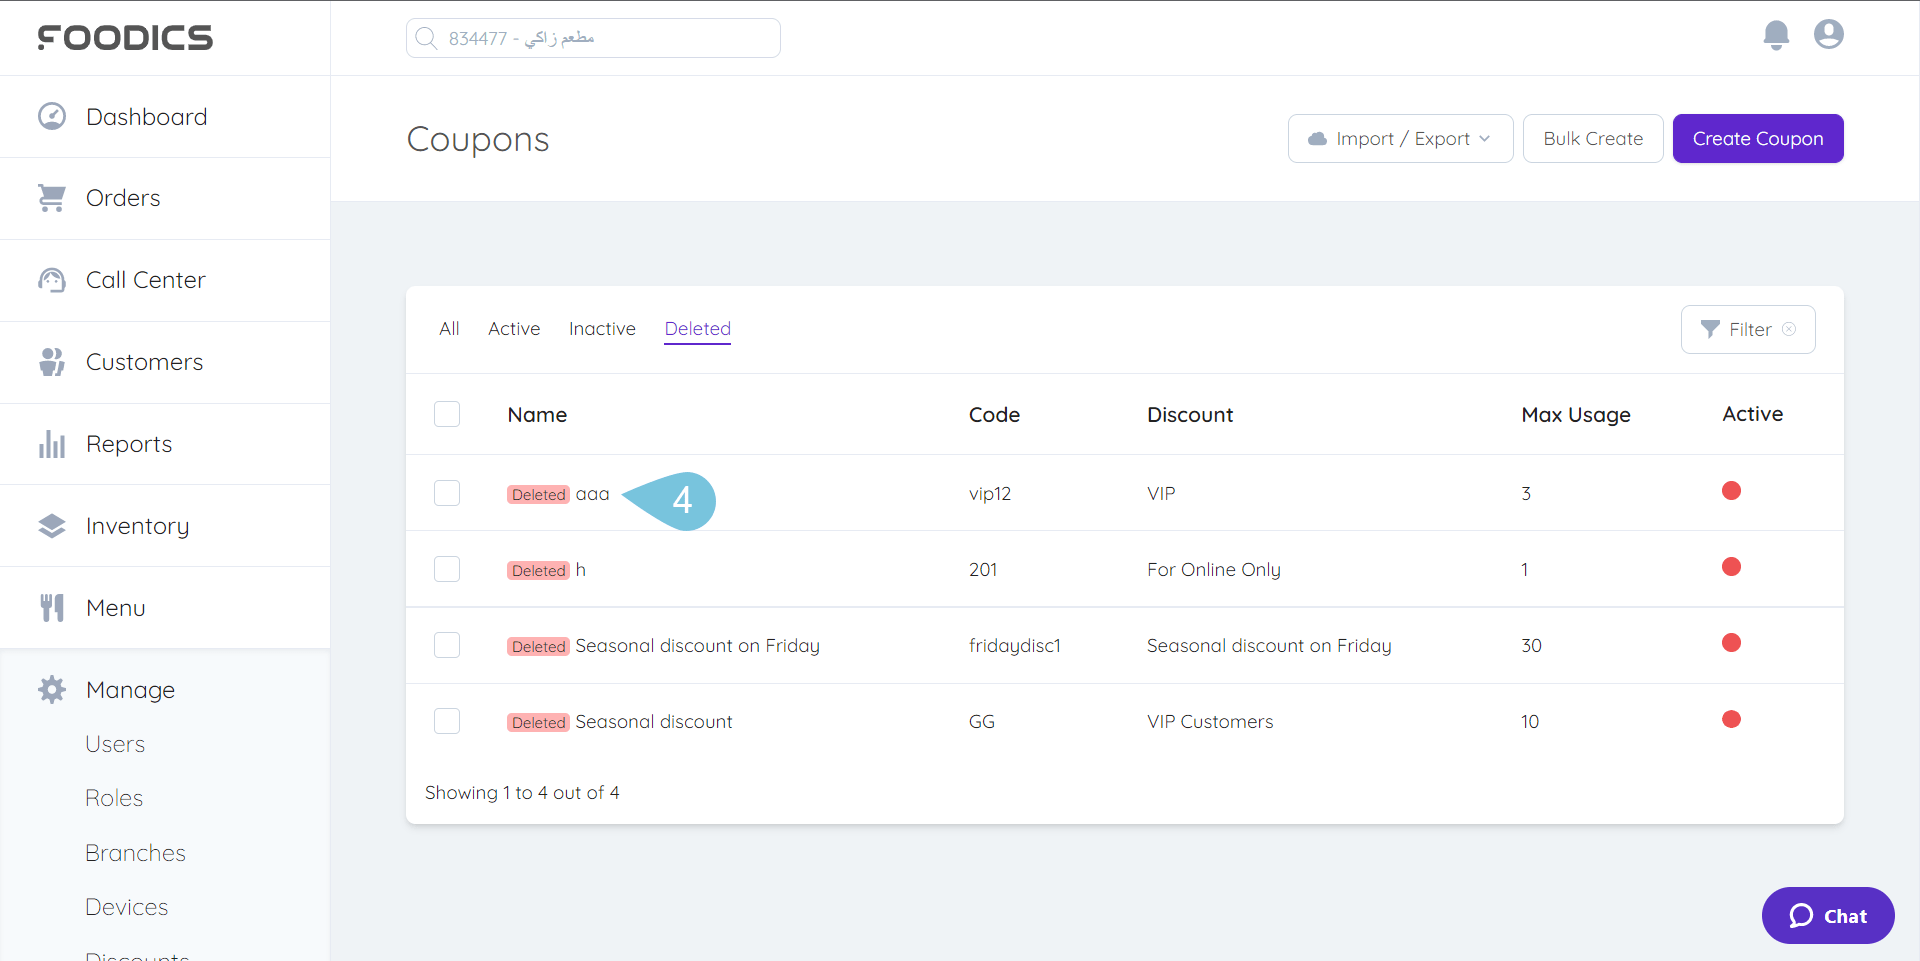This screenshot has width=1920, height=961.
Task: Open the deleted coupon named aaa
Action: click(592, 494)
